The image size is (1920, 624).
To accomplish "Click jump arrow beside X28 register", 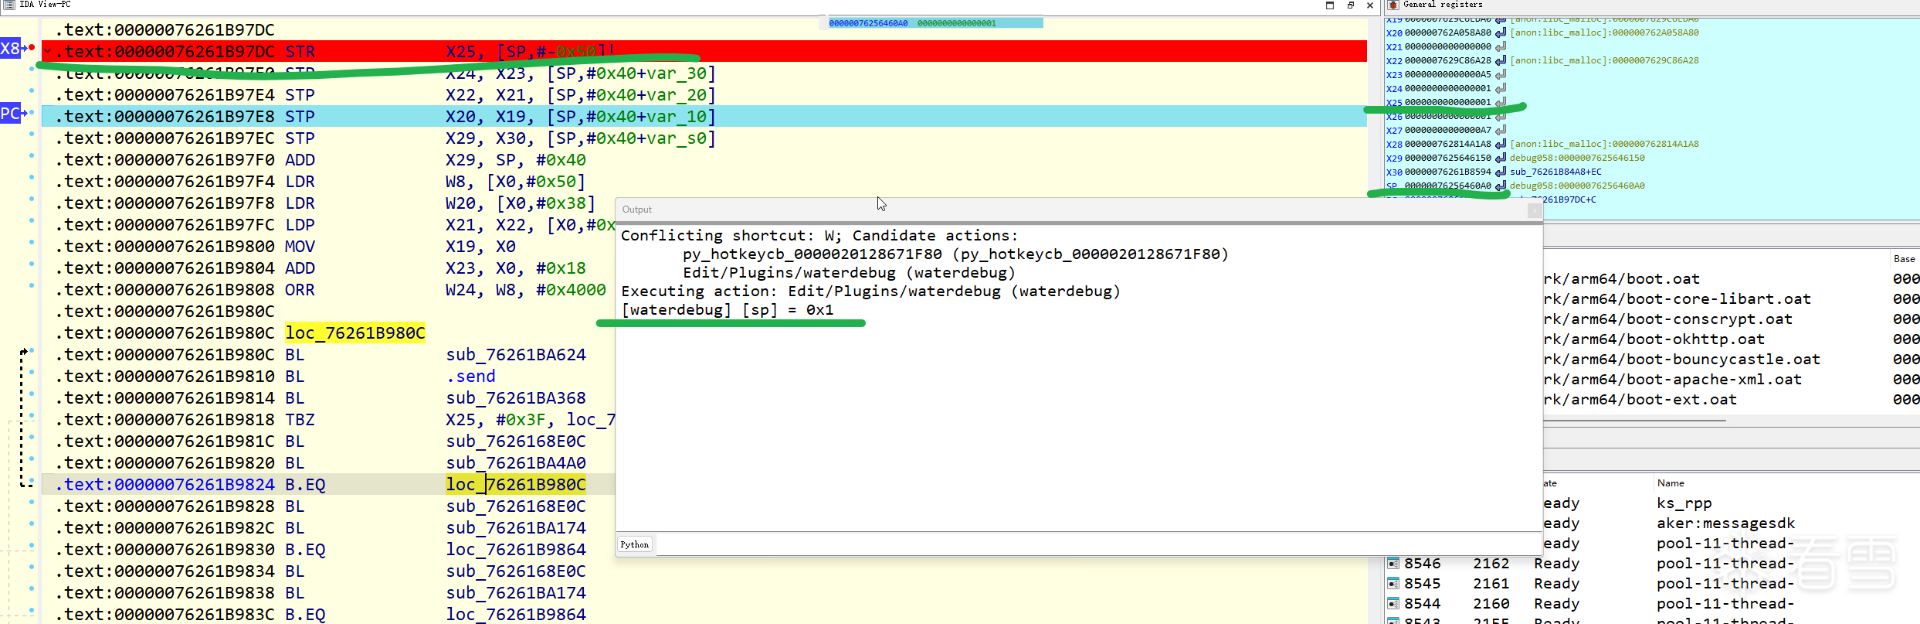I will pyautogui.click(x=1500, y=144).
